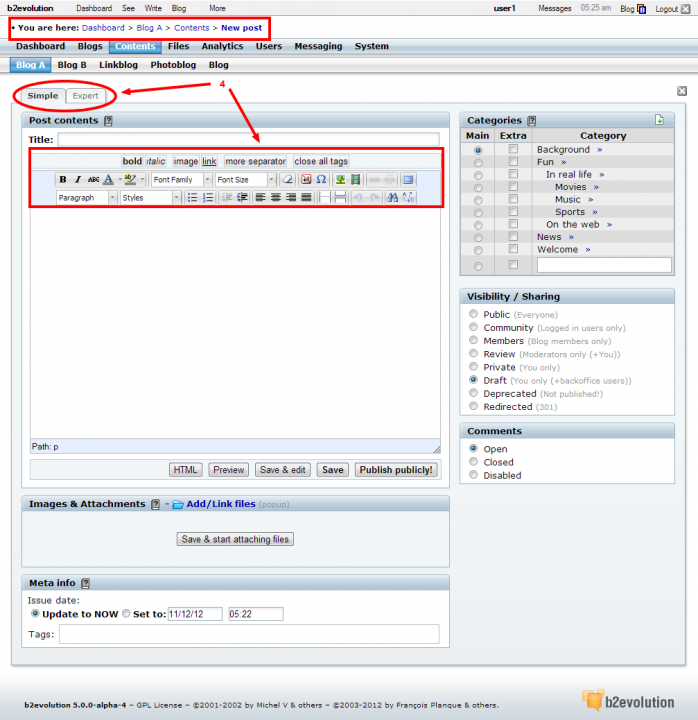The width and height of the screenshot is (698, 720).
Task: Toggle fullscreen editor mode icon
Action: point(408,180)
